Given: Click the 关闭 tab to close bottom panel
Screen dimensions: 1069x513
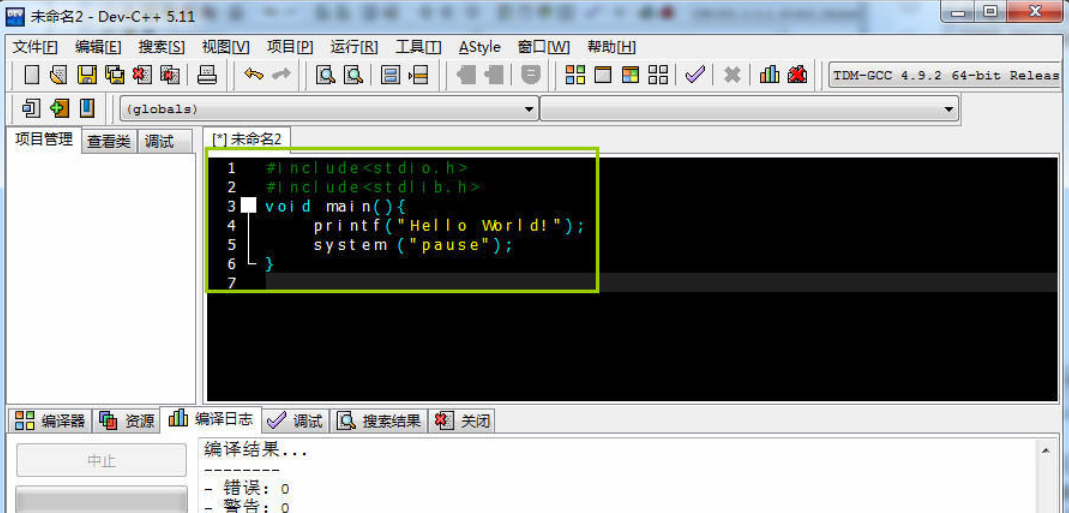Looking at the screenshot, I should click(x=462, y=421).
